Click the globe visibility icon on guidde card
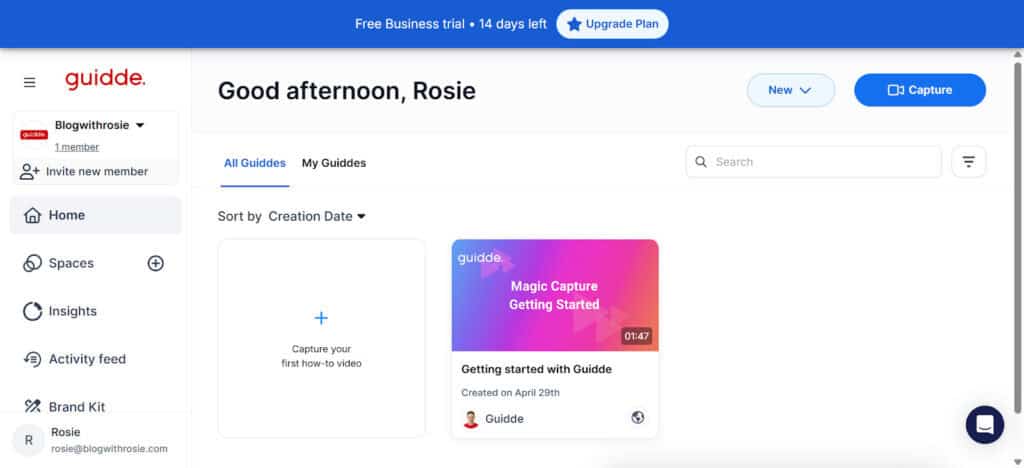Screen dimensions: 1024x468 (638, 418)
